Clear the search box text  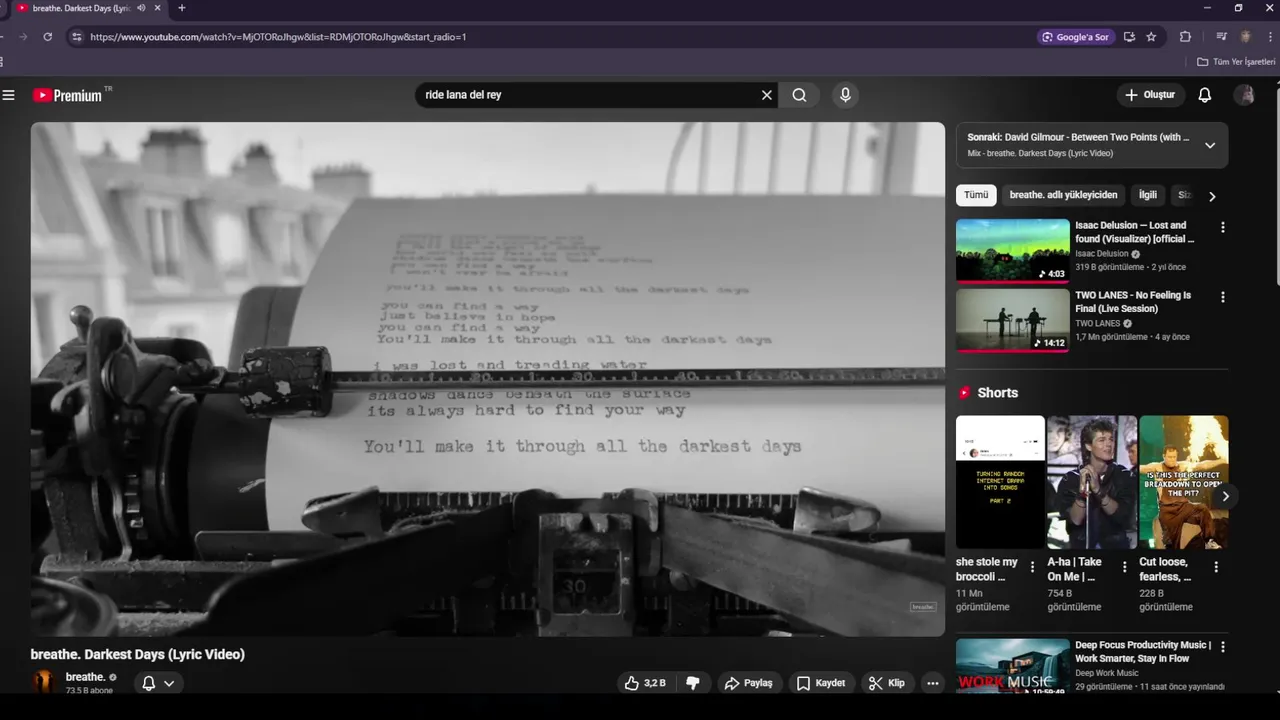tap(767, 95)
